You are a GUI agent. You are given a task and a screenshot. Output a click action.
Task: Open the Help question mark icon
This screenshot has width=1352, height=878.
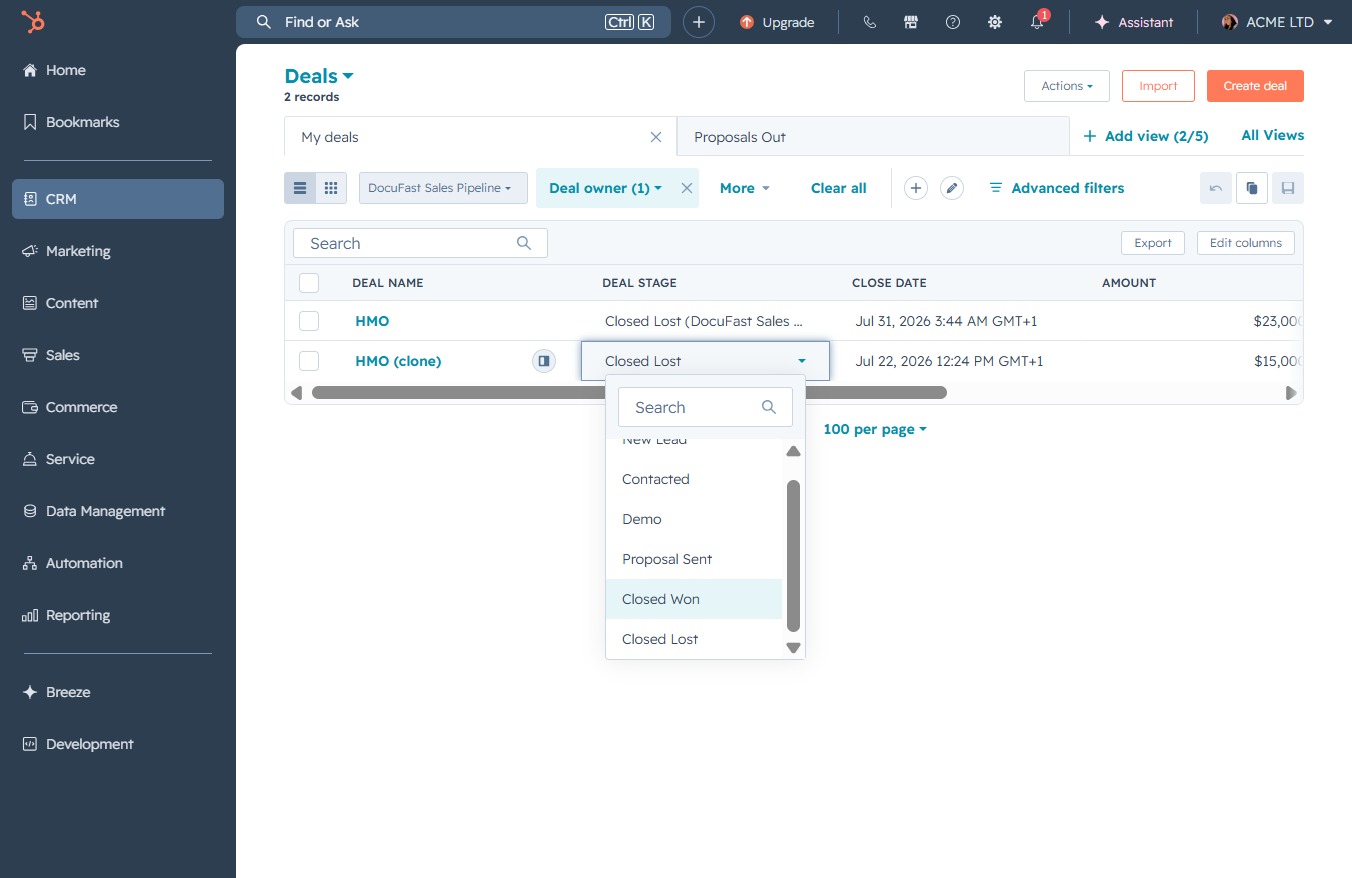point(953,22)
